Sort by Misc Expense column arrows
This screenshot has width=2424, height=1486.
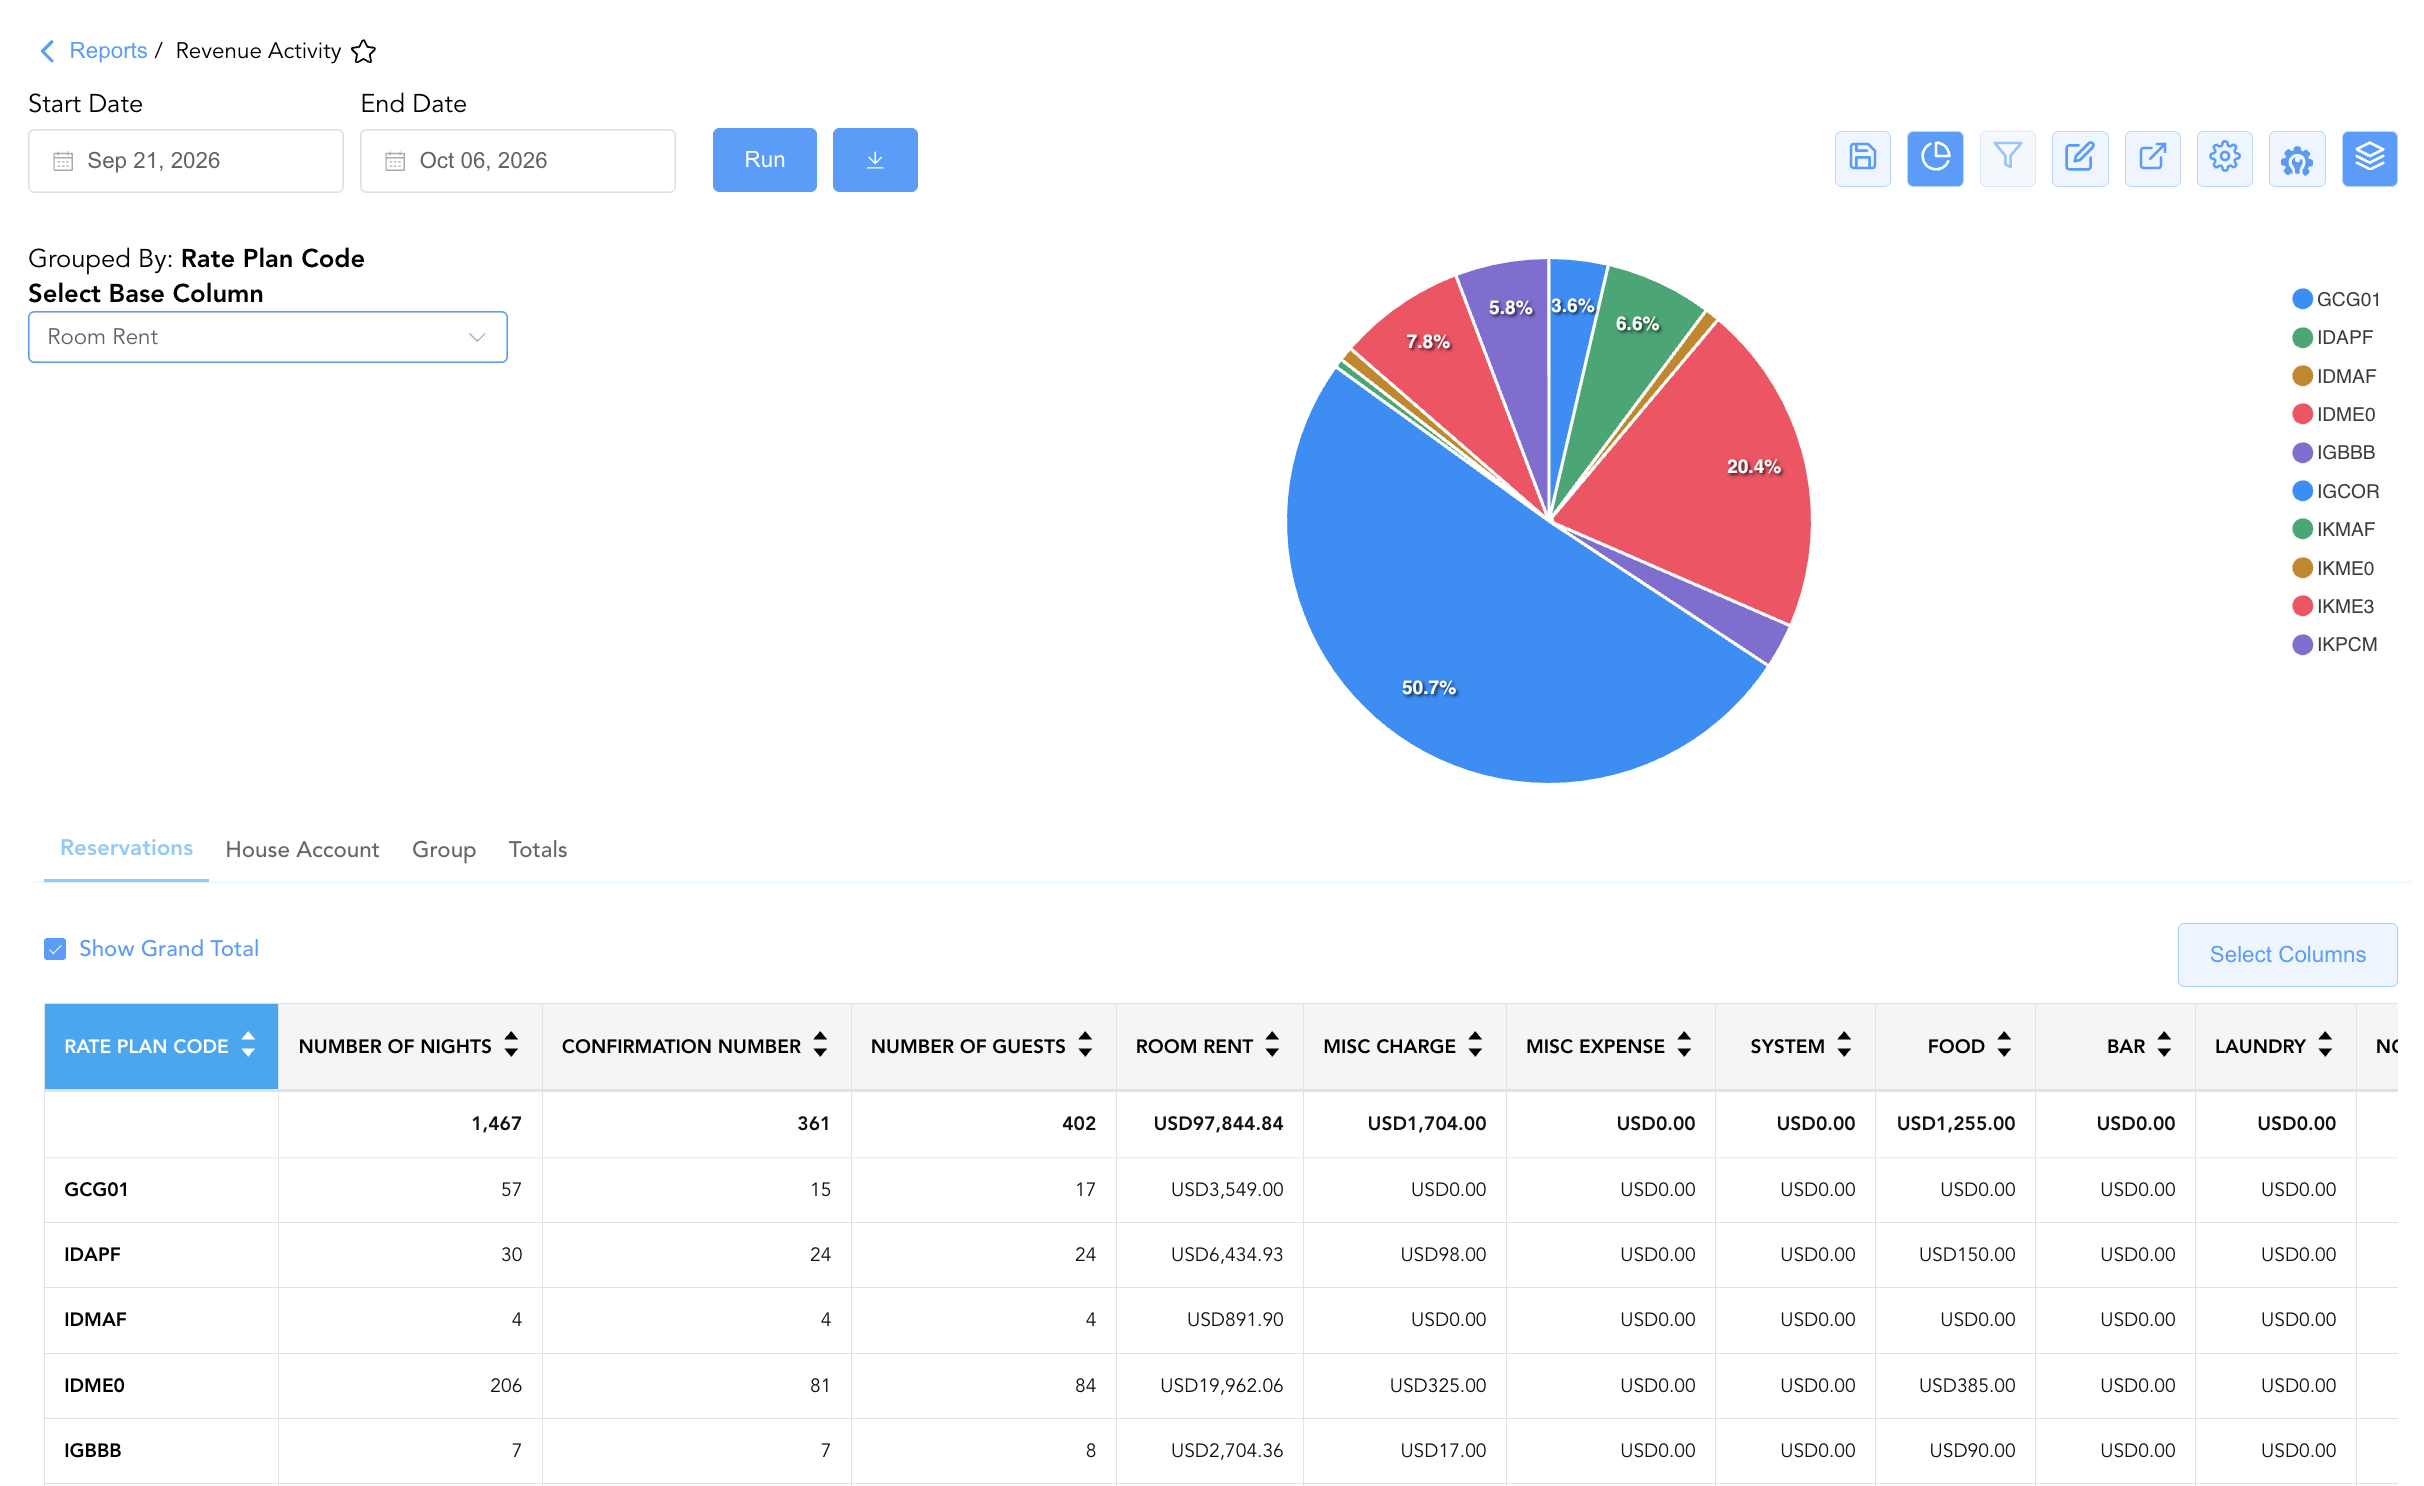[x=1684, y=1045]
